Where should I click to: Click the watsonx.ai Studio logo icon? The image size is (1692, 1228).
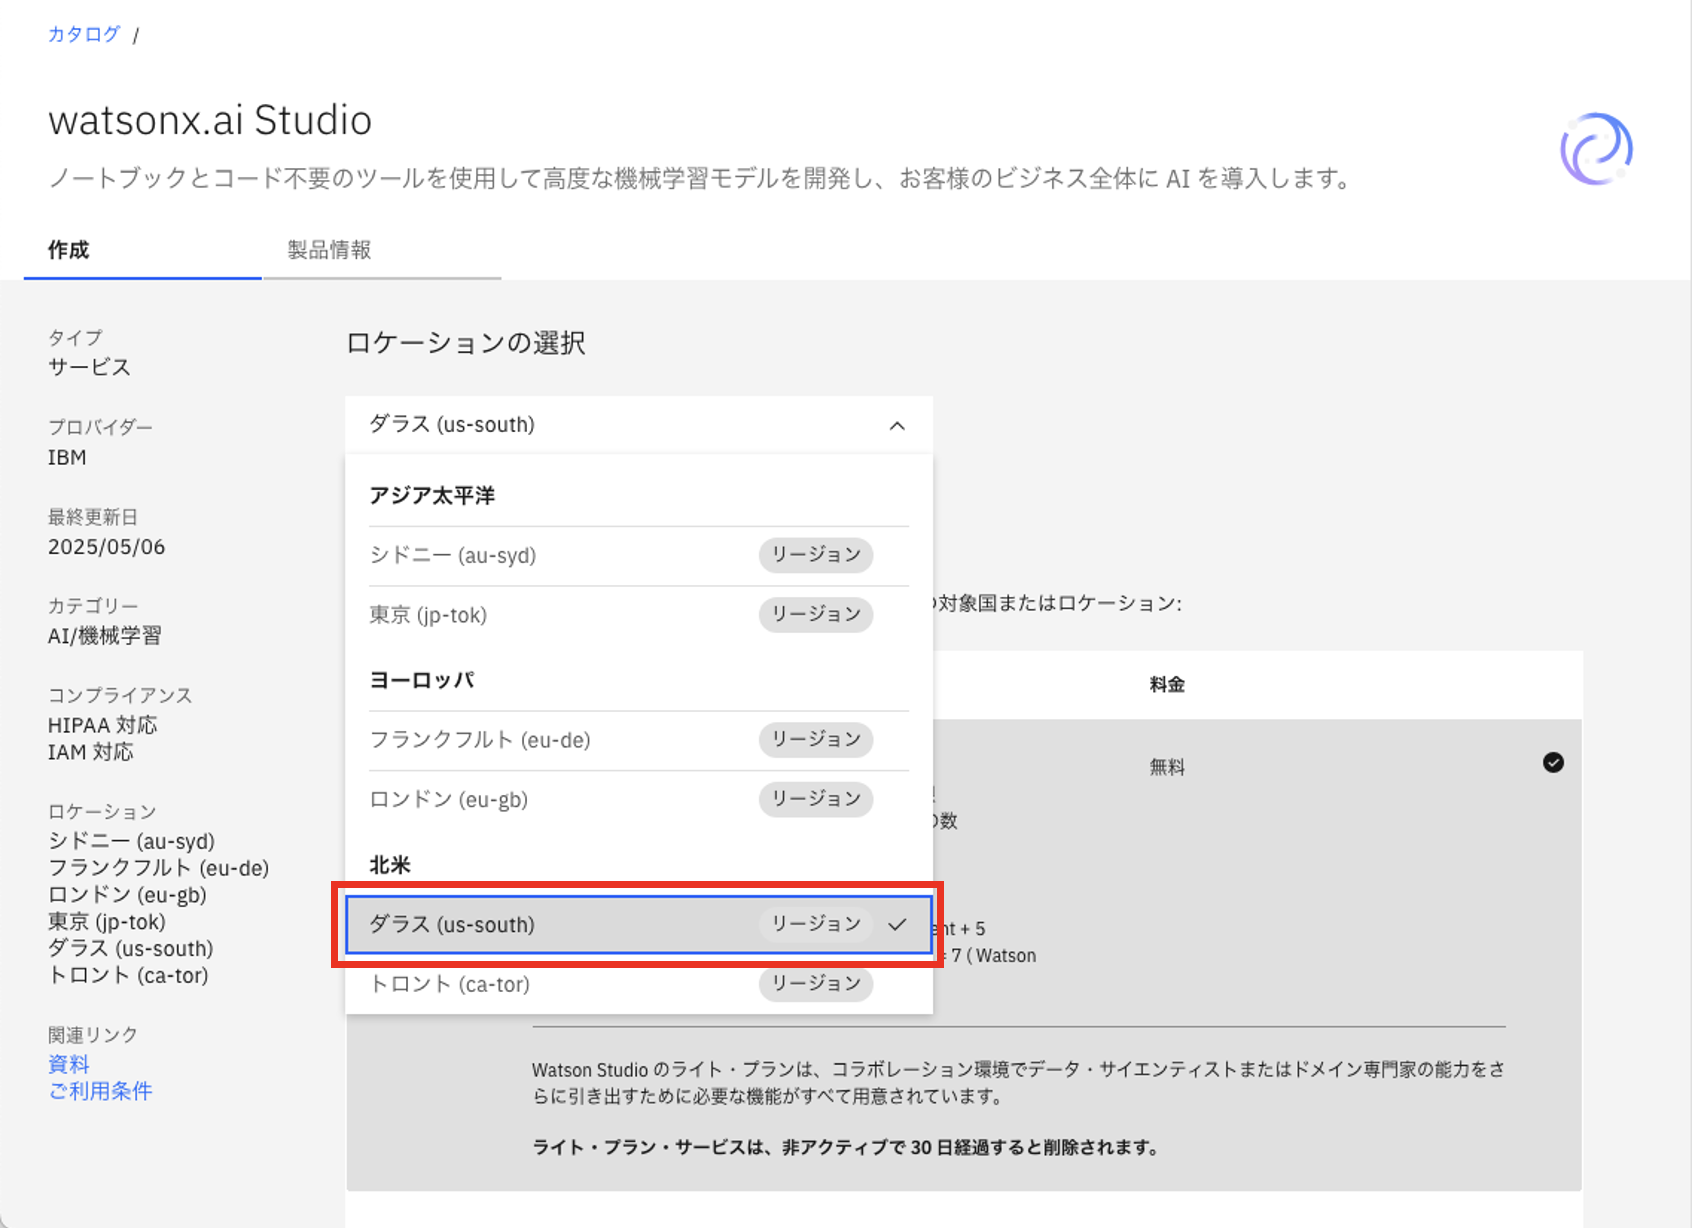[1596, 149]
